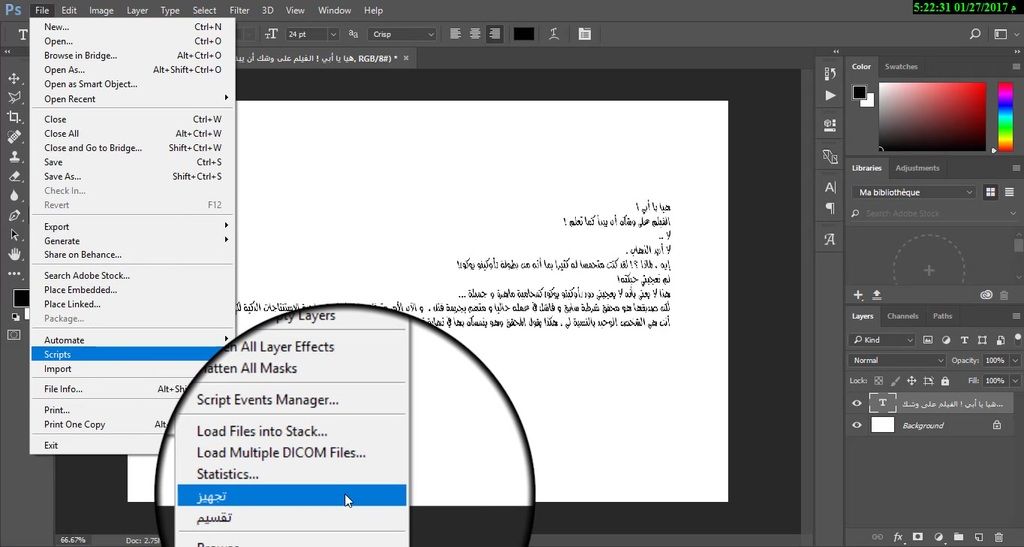Screen dimensions: 1024x547
Task: Open the Actions panel play icon
Action: pyautogui.click(x=830, y=95)
